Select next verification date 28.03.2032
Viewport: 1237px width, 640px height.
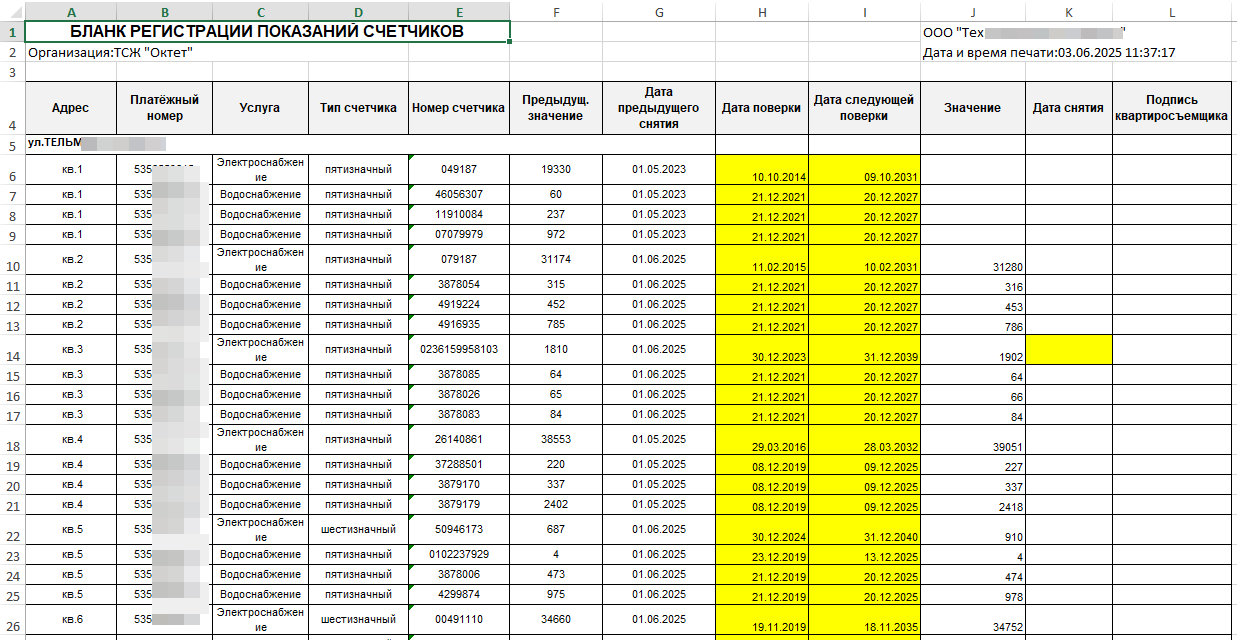pyautogui.click(x=864, y=440)
